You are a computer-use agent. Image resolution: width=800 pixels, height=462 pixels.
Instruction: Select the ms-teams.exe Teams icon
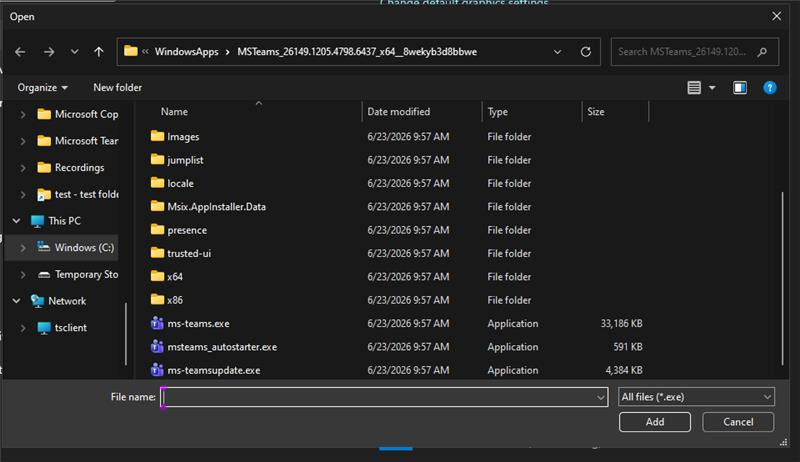157,323
